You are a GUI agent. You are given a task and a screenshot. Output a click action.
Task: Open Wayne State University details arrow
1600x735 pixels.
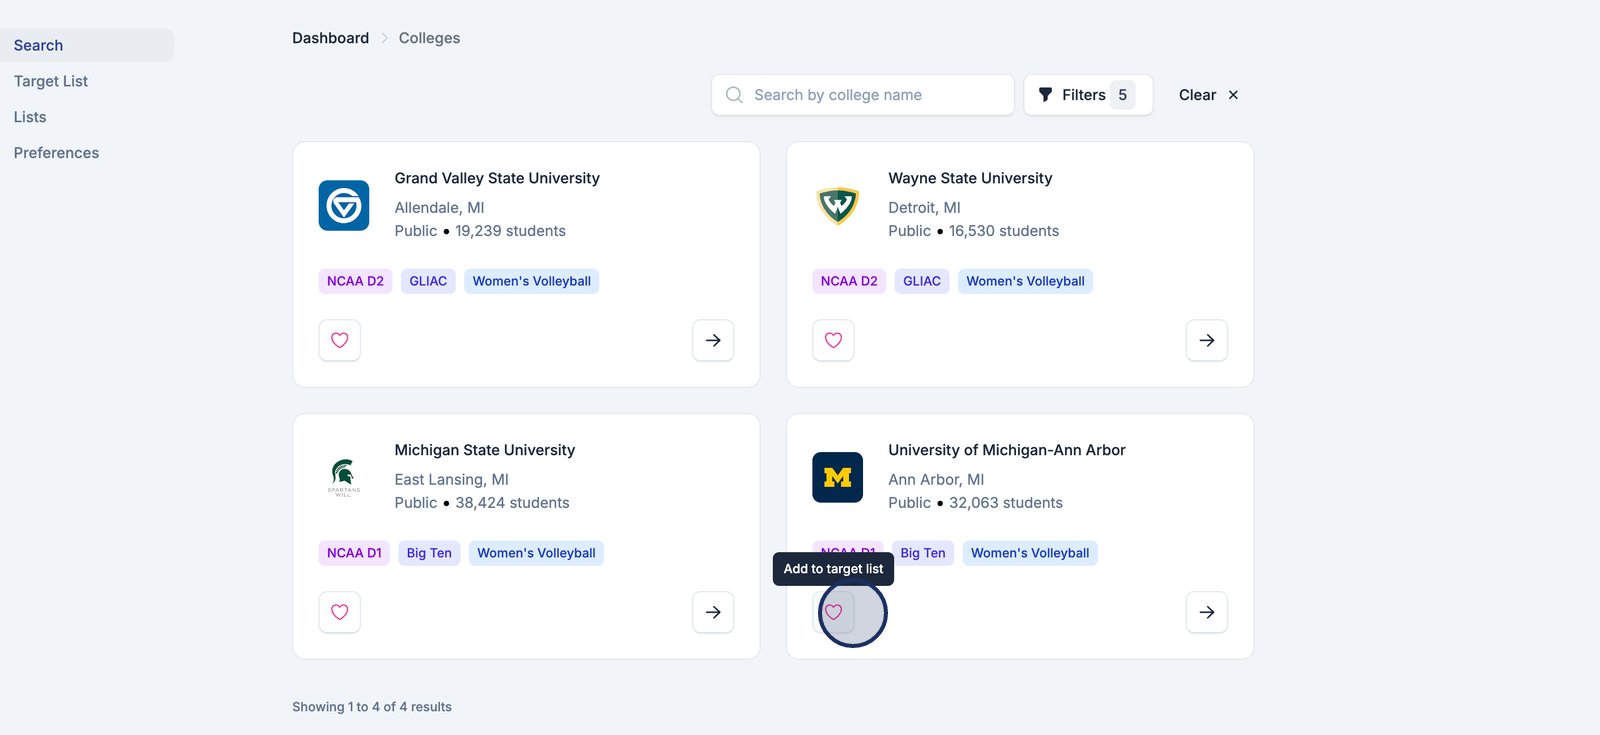tap(1207, 340)
